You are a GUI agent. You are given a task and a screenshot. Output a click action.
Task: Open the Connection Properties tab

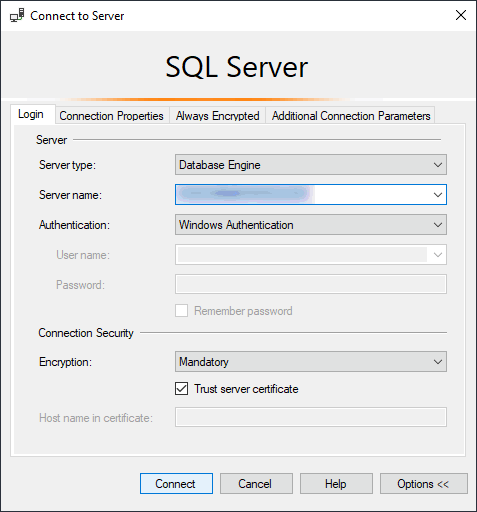click(111, 116)
